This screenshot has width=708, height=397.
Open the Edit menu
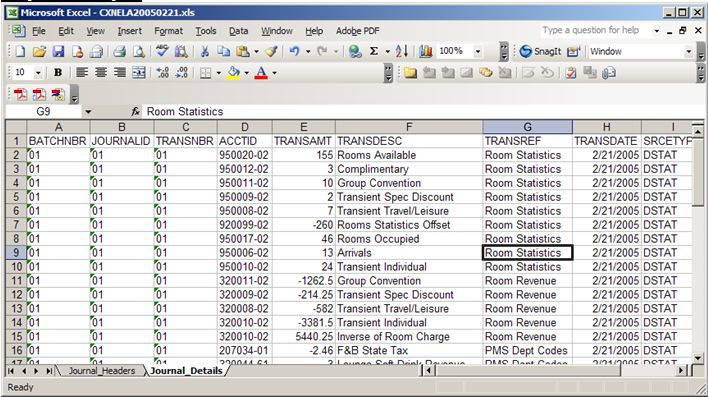tap(66, 31)
